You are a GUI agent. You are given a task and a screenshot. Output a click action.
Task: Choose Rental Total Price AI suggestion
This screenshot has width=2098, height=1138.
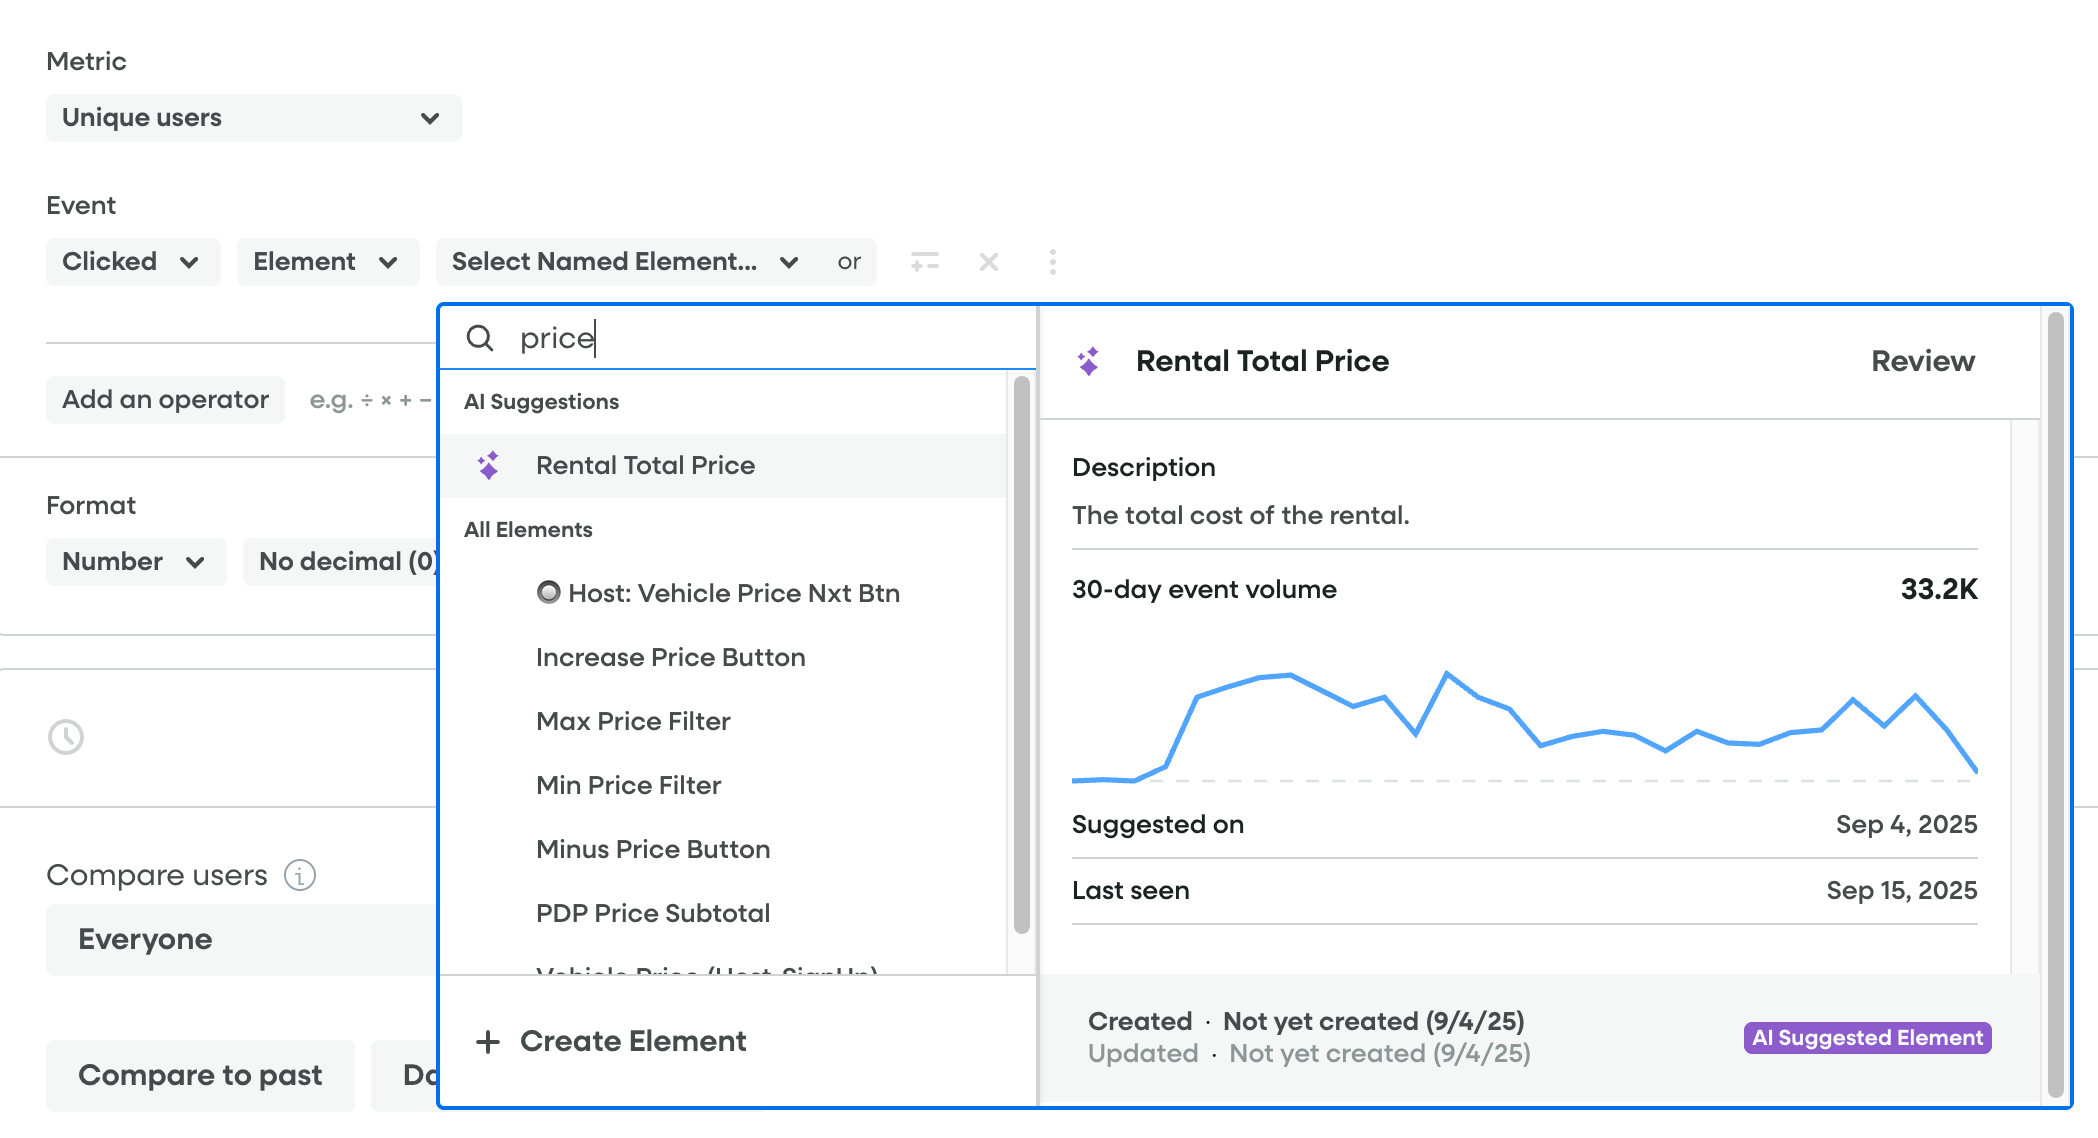645,466
